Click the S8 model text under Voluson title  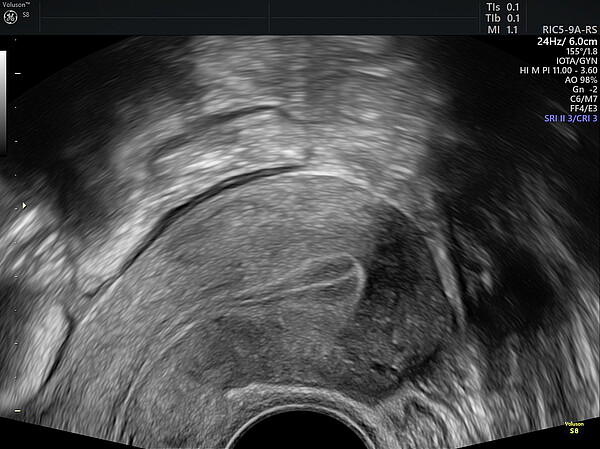tap(26, 15)
